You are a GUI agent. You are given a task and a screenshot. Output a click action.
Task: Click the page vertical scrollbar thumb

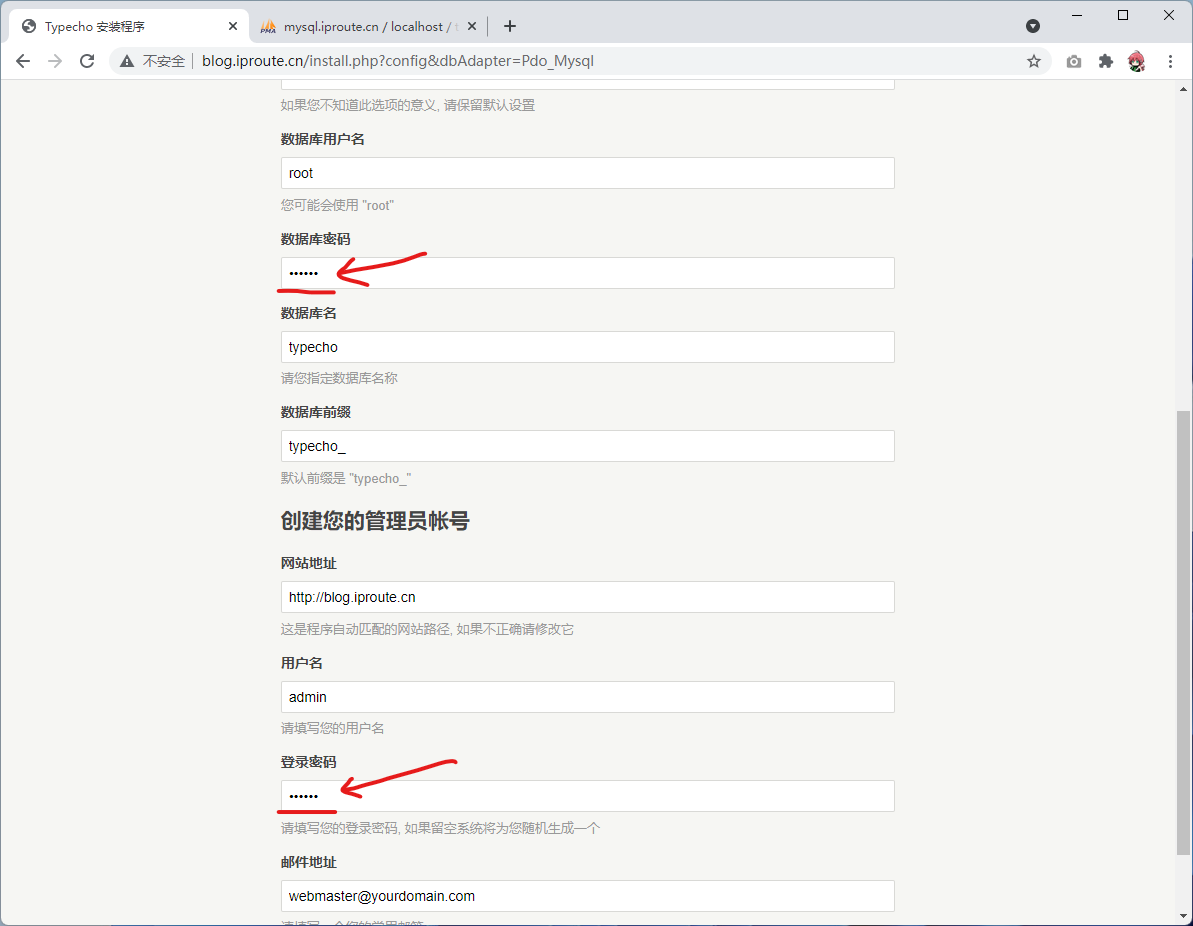click(x=1182, y=633)
